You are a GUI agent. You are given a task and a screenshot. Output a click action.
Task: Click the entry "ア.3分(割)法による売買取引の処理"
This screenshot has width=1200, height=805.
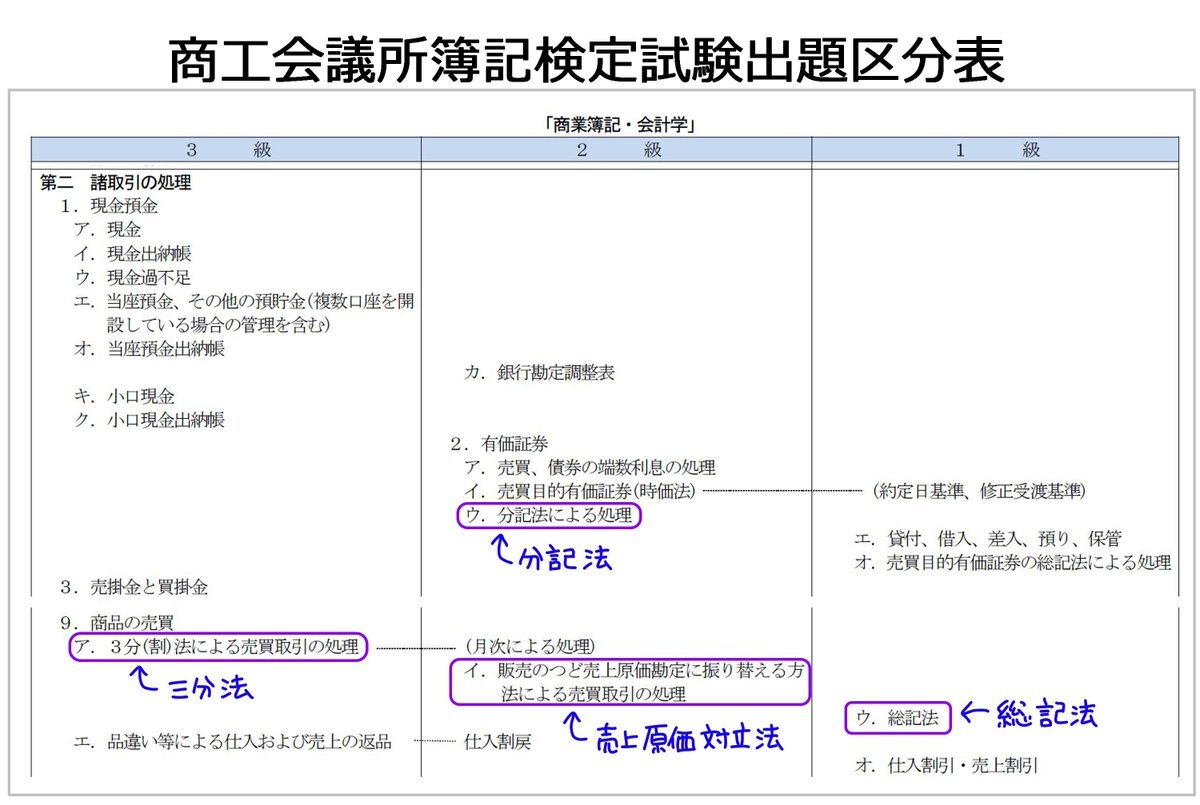[216, 647]
